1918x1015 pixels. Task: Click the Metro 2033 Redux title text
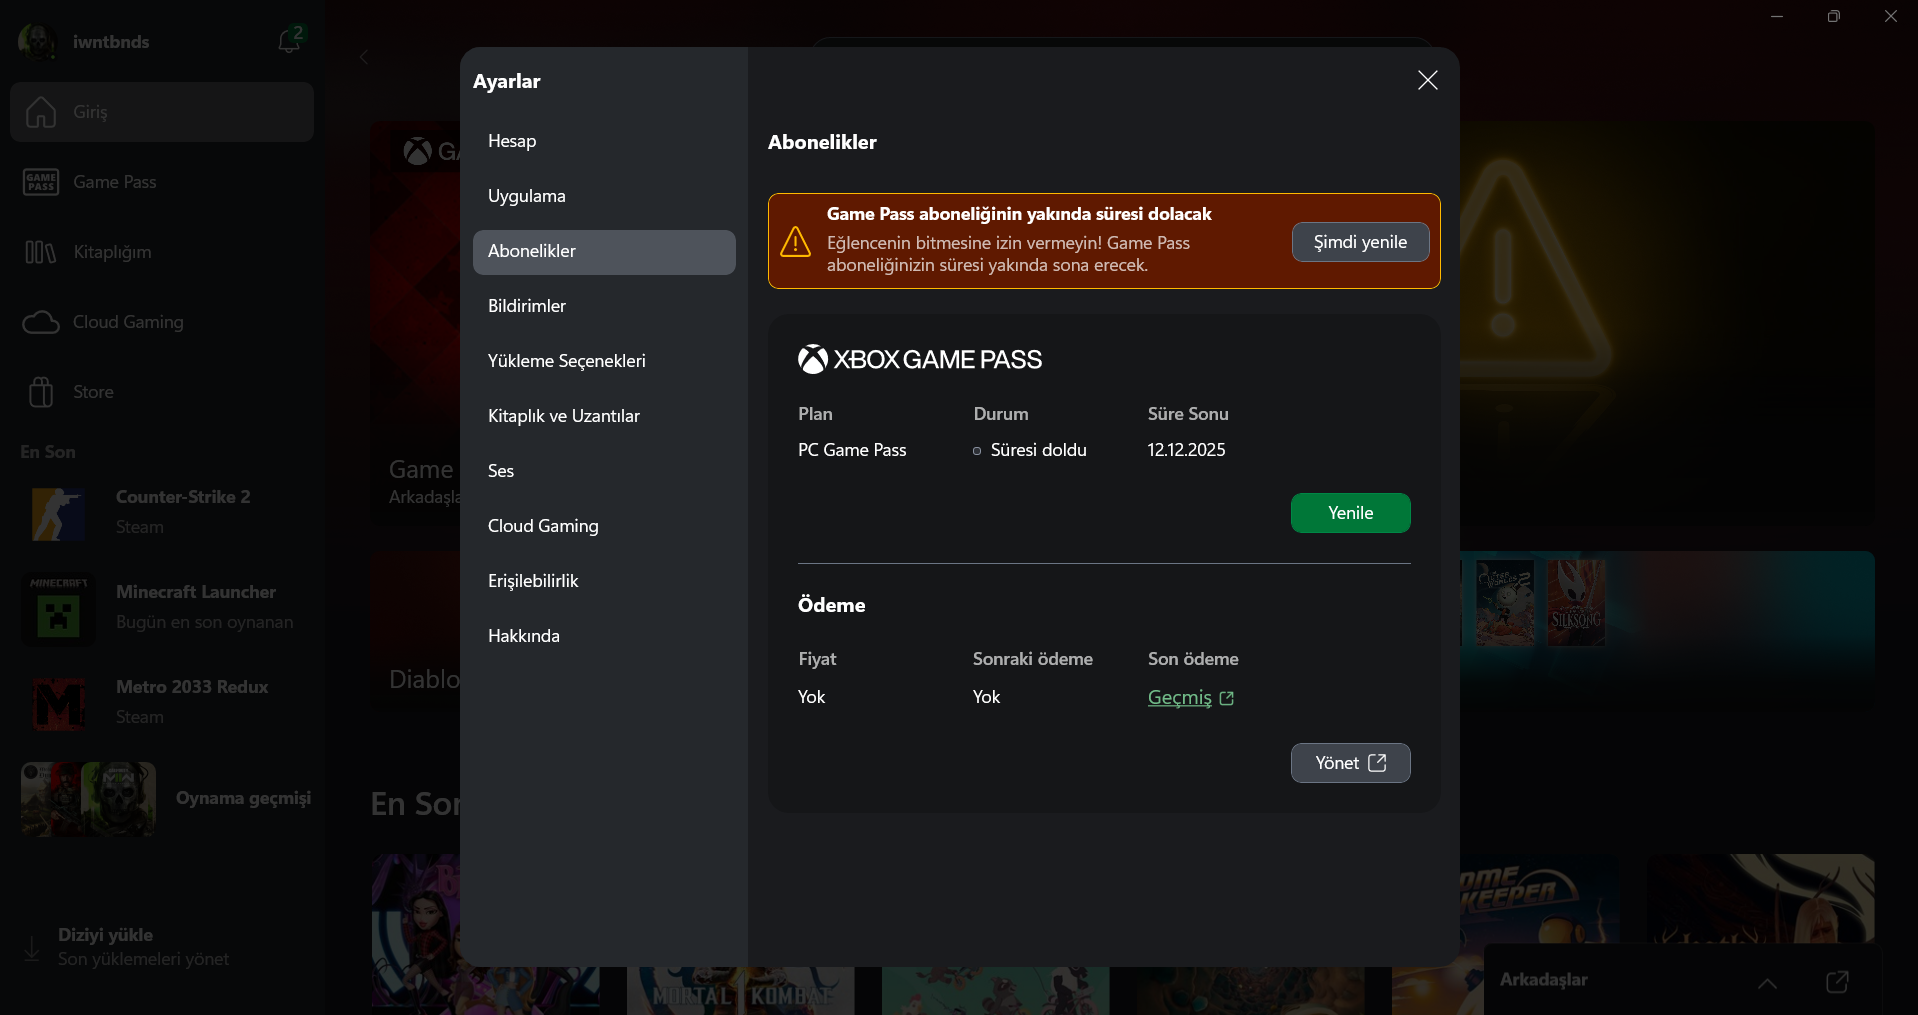tap(192, 687)
